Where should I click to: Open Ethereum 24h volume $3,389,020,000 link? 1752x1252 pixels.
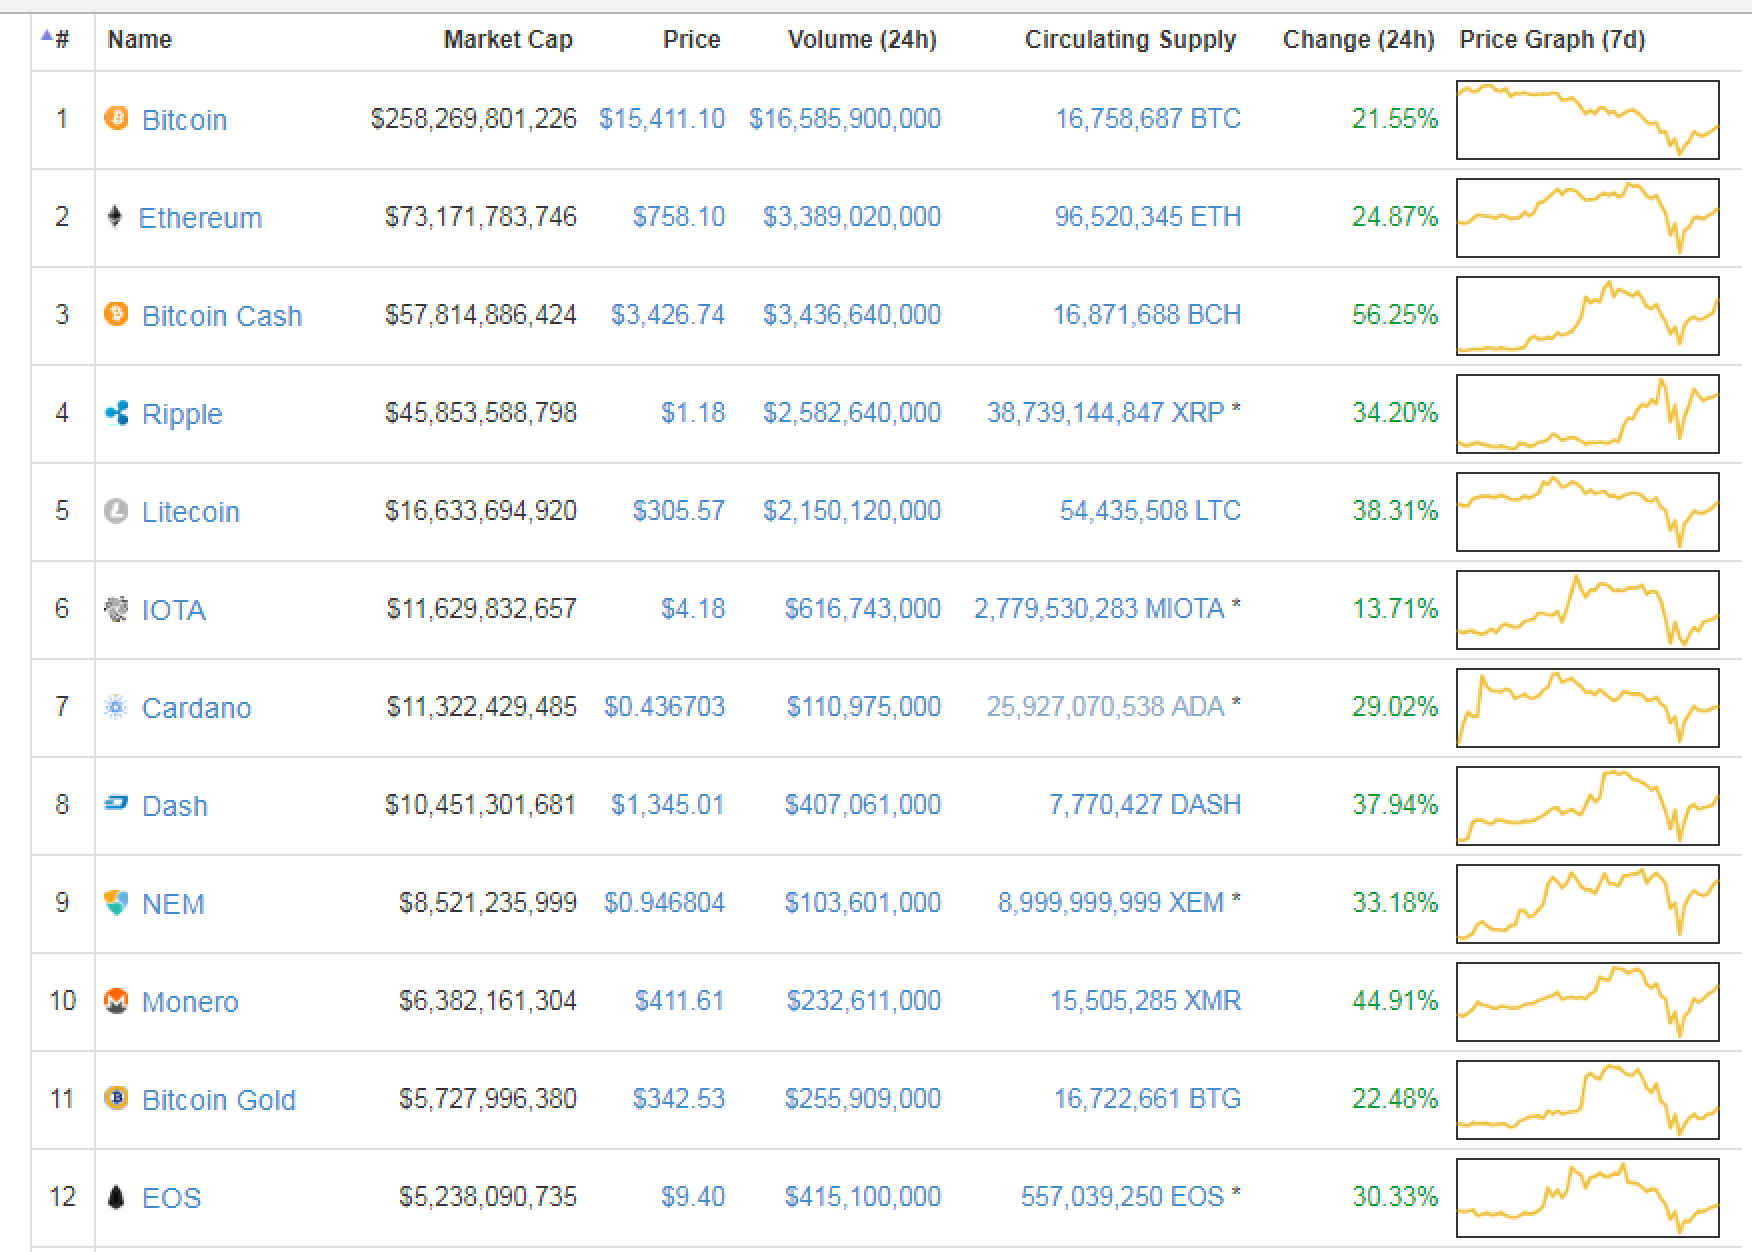tap(851, 217)
